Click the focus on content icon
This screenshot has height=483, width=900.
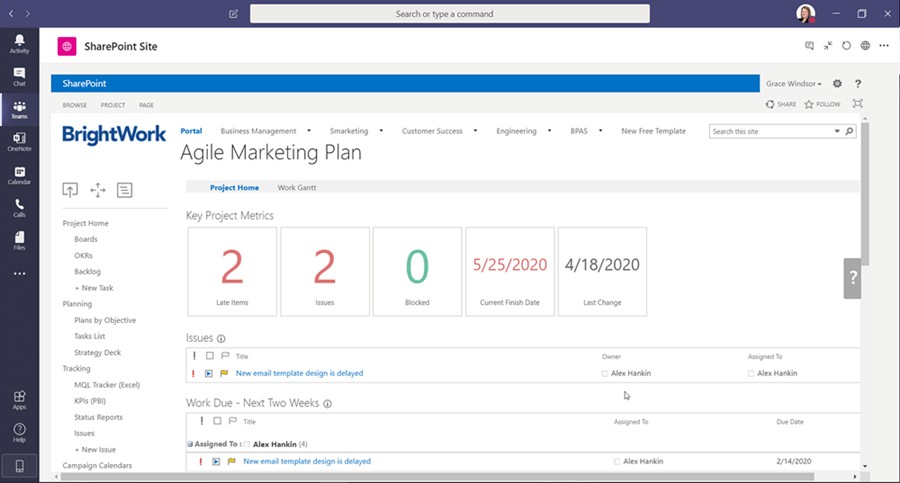pyautogui.click(x=858, y=104)
